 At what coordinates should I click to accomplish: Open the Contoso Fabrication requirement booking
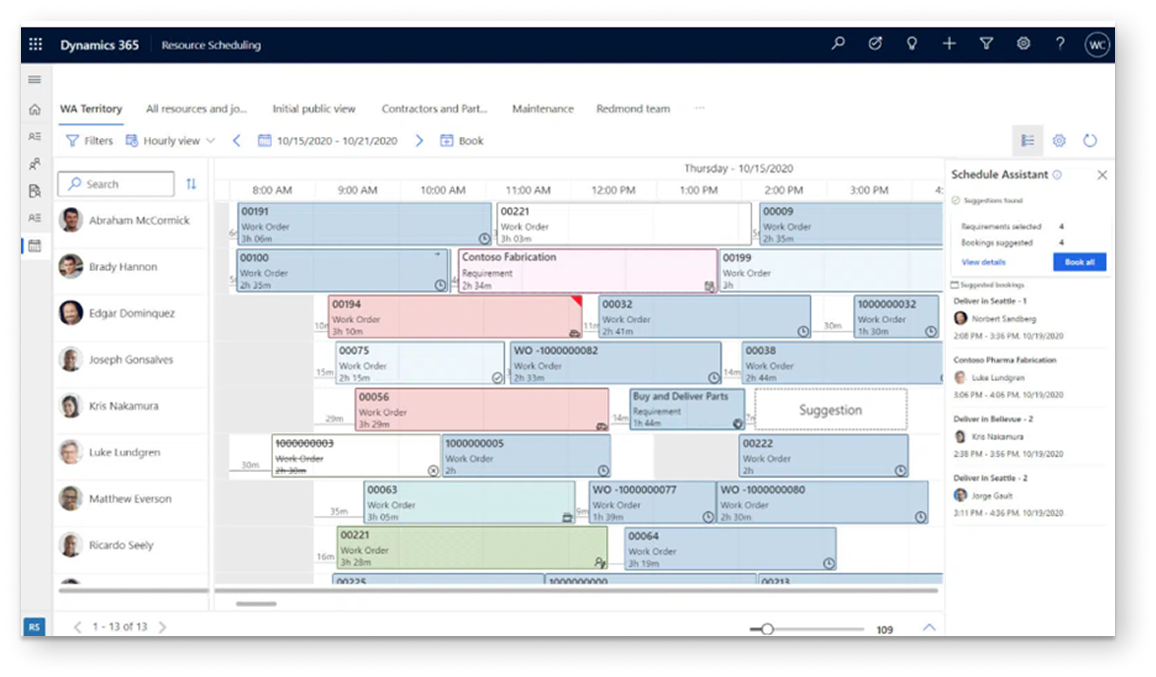[588, 271]
